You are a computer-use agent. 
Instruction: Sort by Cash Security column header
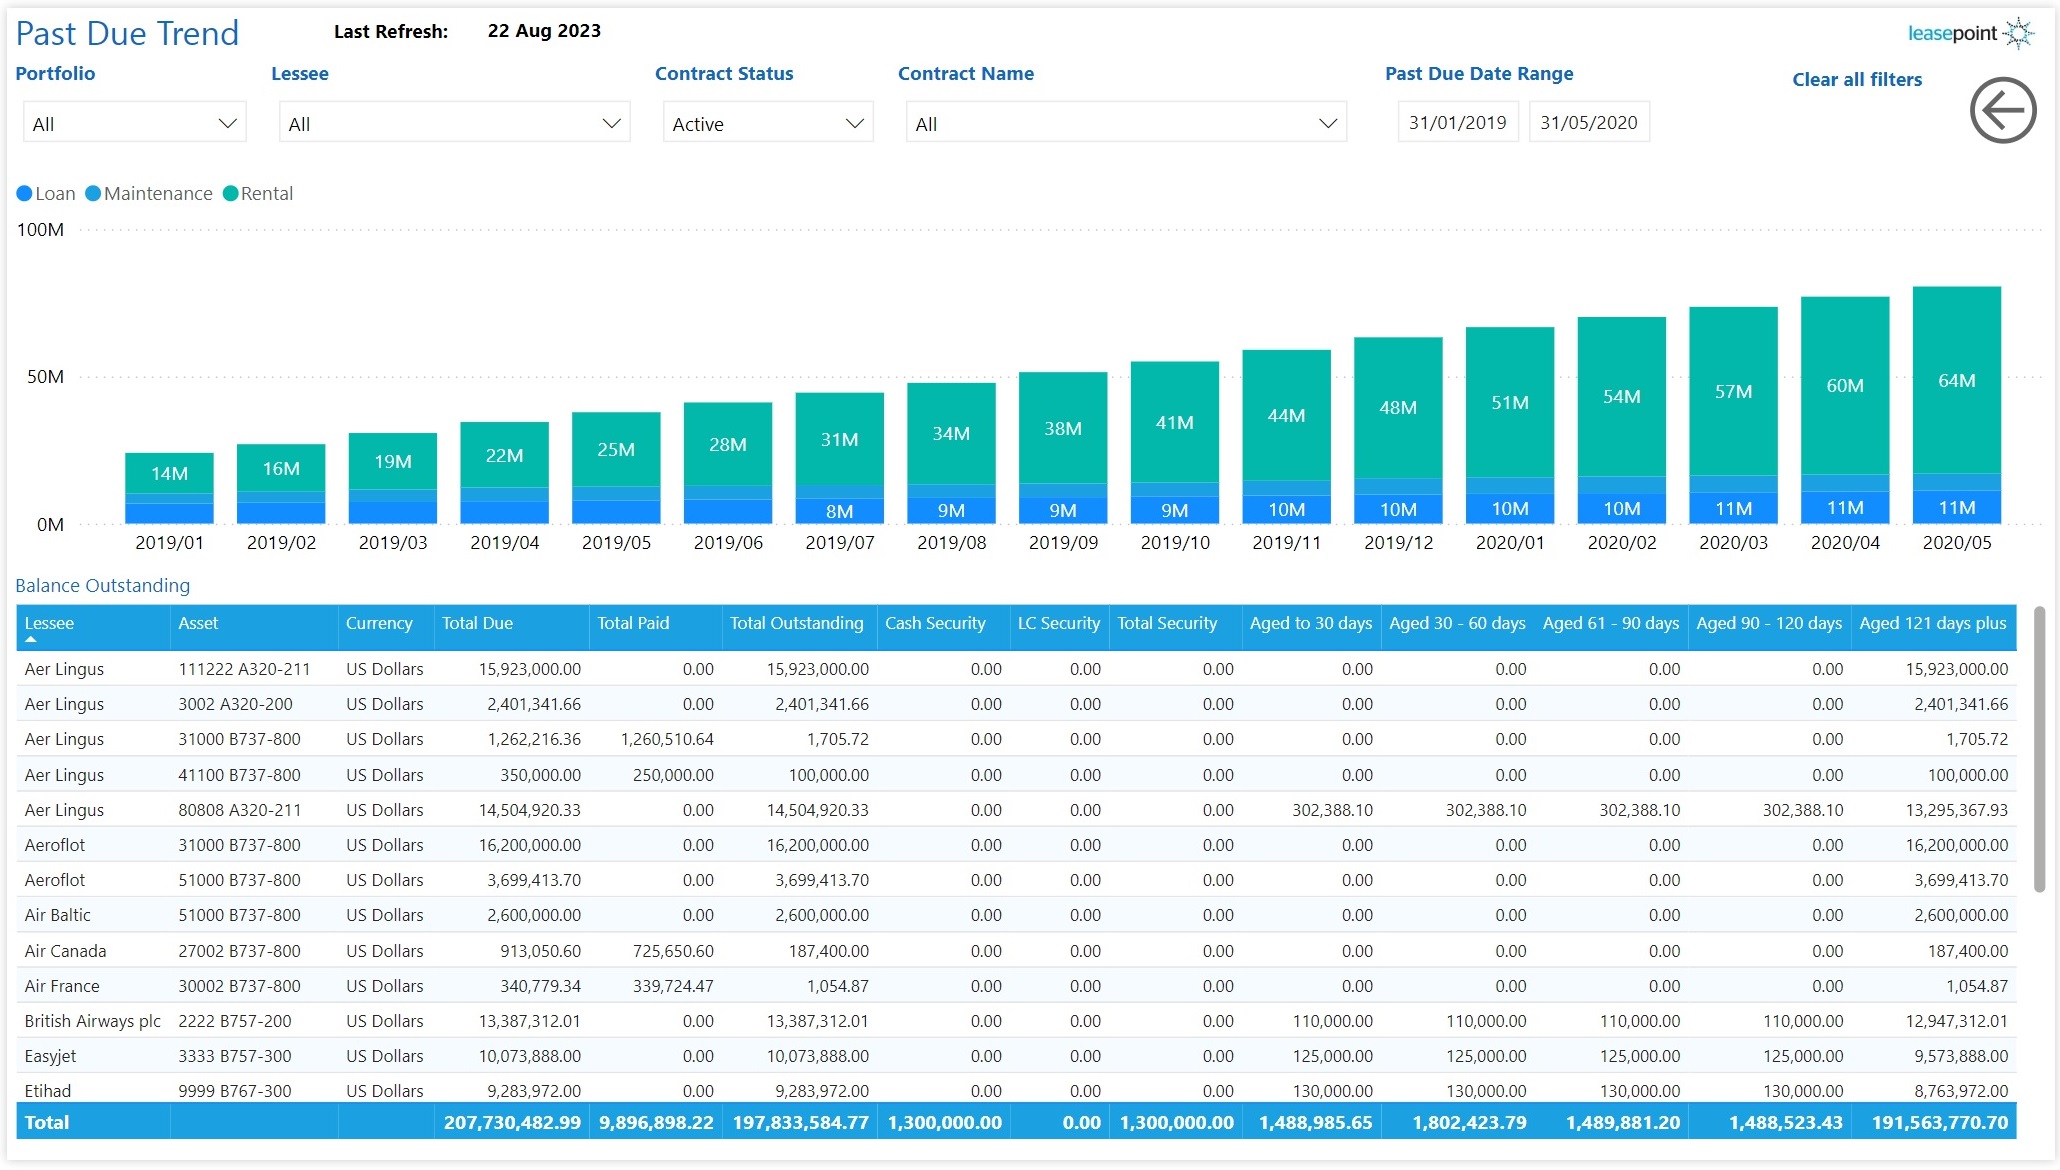coord(944,625)
